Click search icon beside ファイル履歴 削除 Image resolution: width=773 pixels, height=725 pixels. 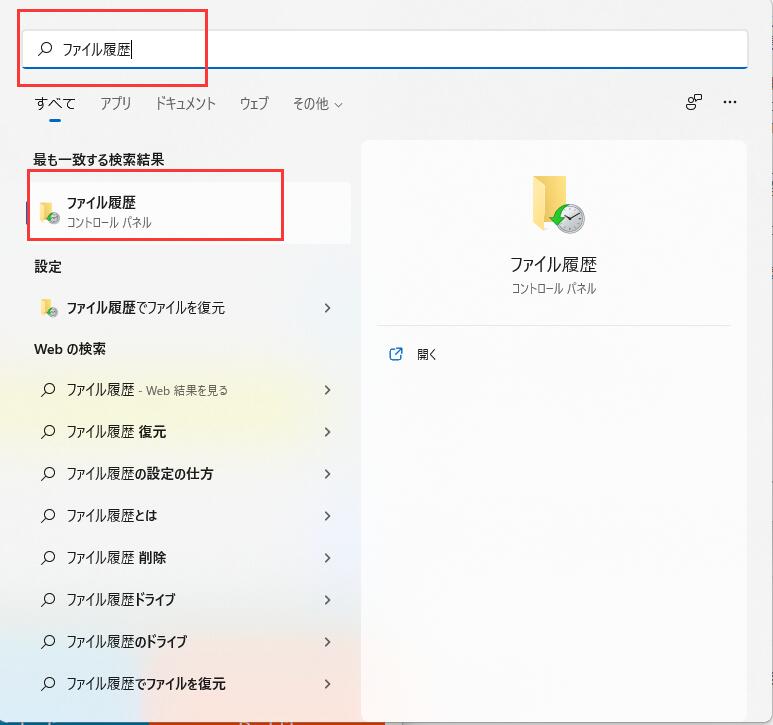click(48, 557)
